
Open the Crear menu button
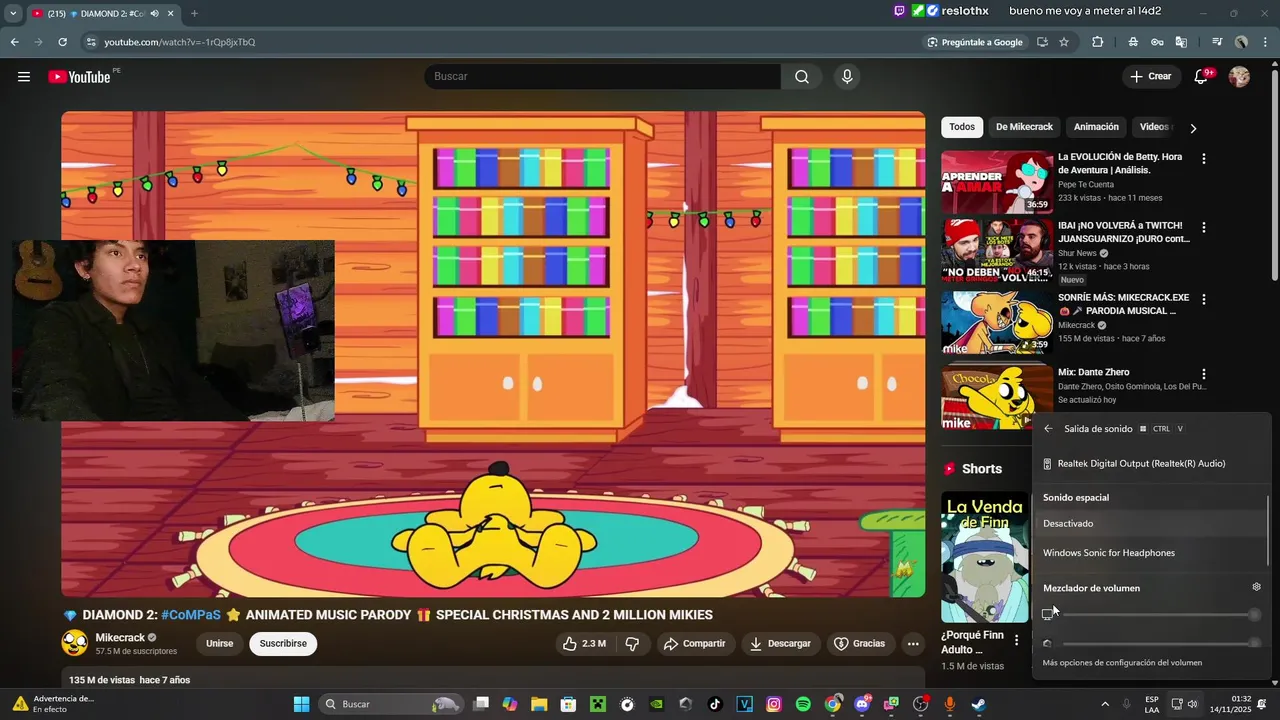[x=1151, y=77]
